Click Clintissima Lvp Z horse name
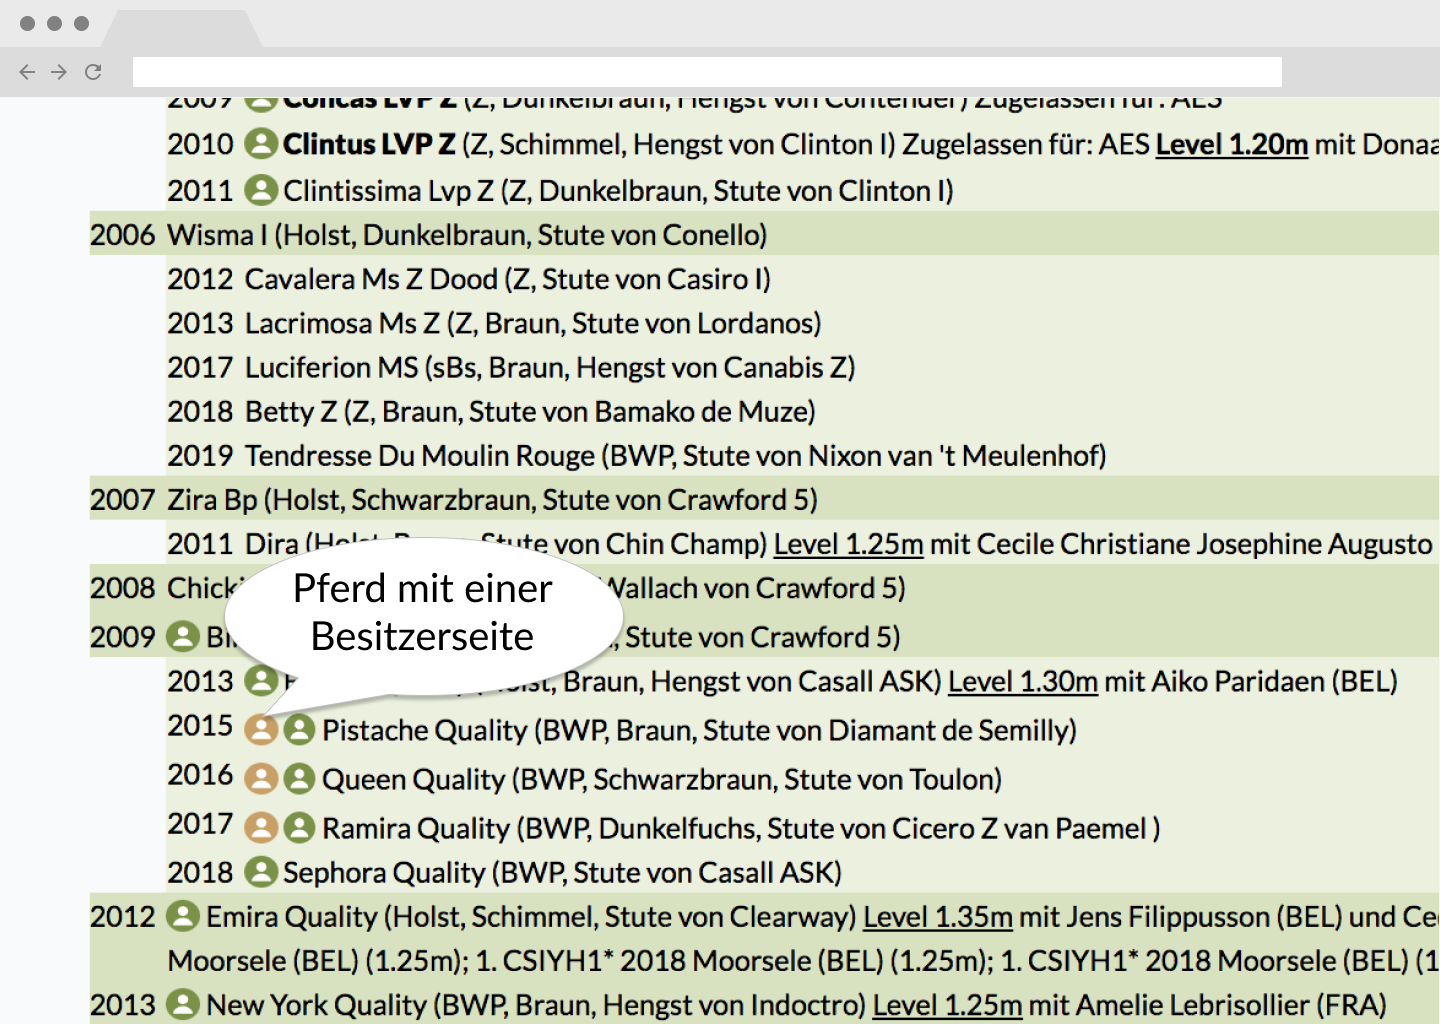This screenshot has width=1440, height=1024. (388, 190)
